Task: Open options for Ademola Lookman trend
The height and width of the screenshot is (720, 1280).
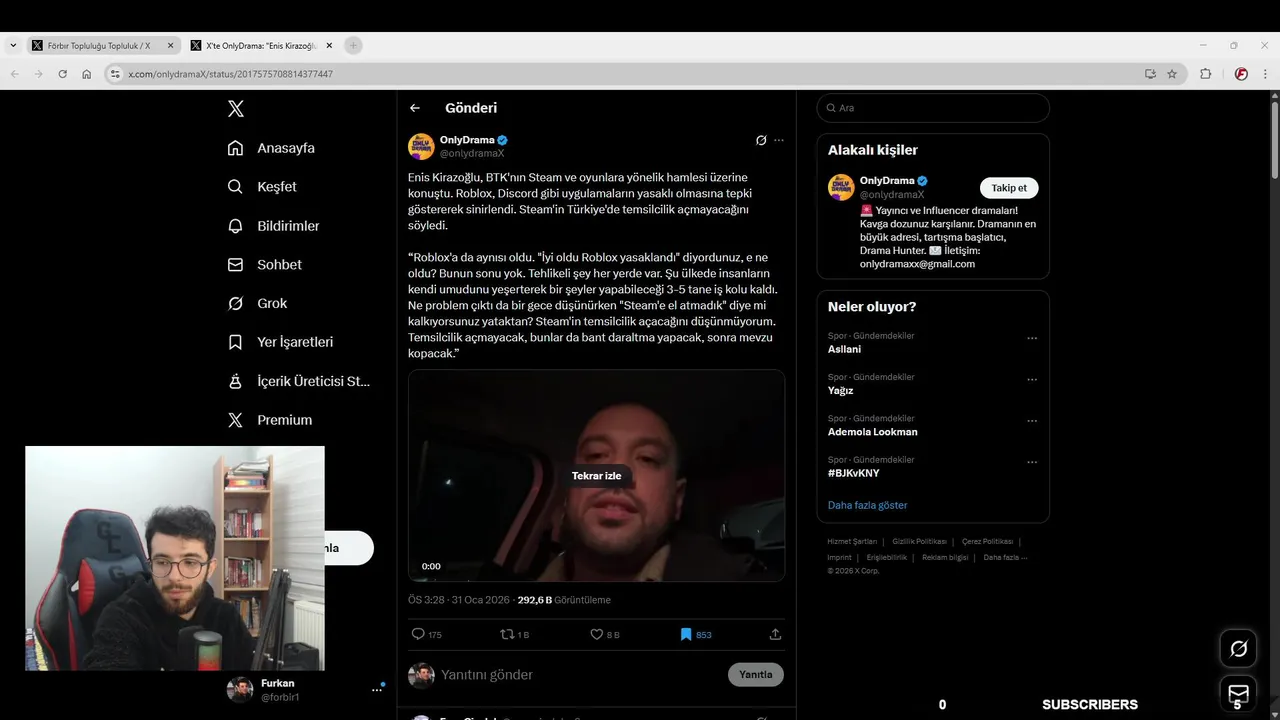Action: tap(1032, 421)
